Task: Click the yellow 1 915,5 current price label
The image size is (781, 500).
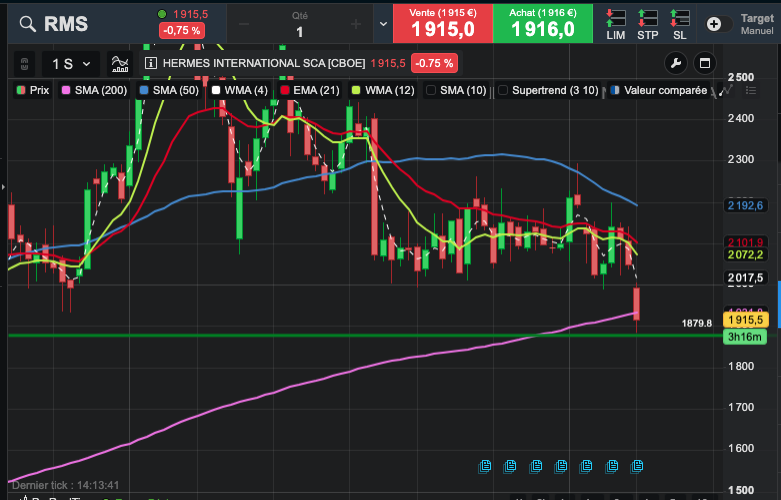Action: pos(745,320)
